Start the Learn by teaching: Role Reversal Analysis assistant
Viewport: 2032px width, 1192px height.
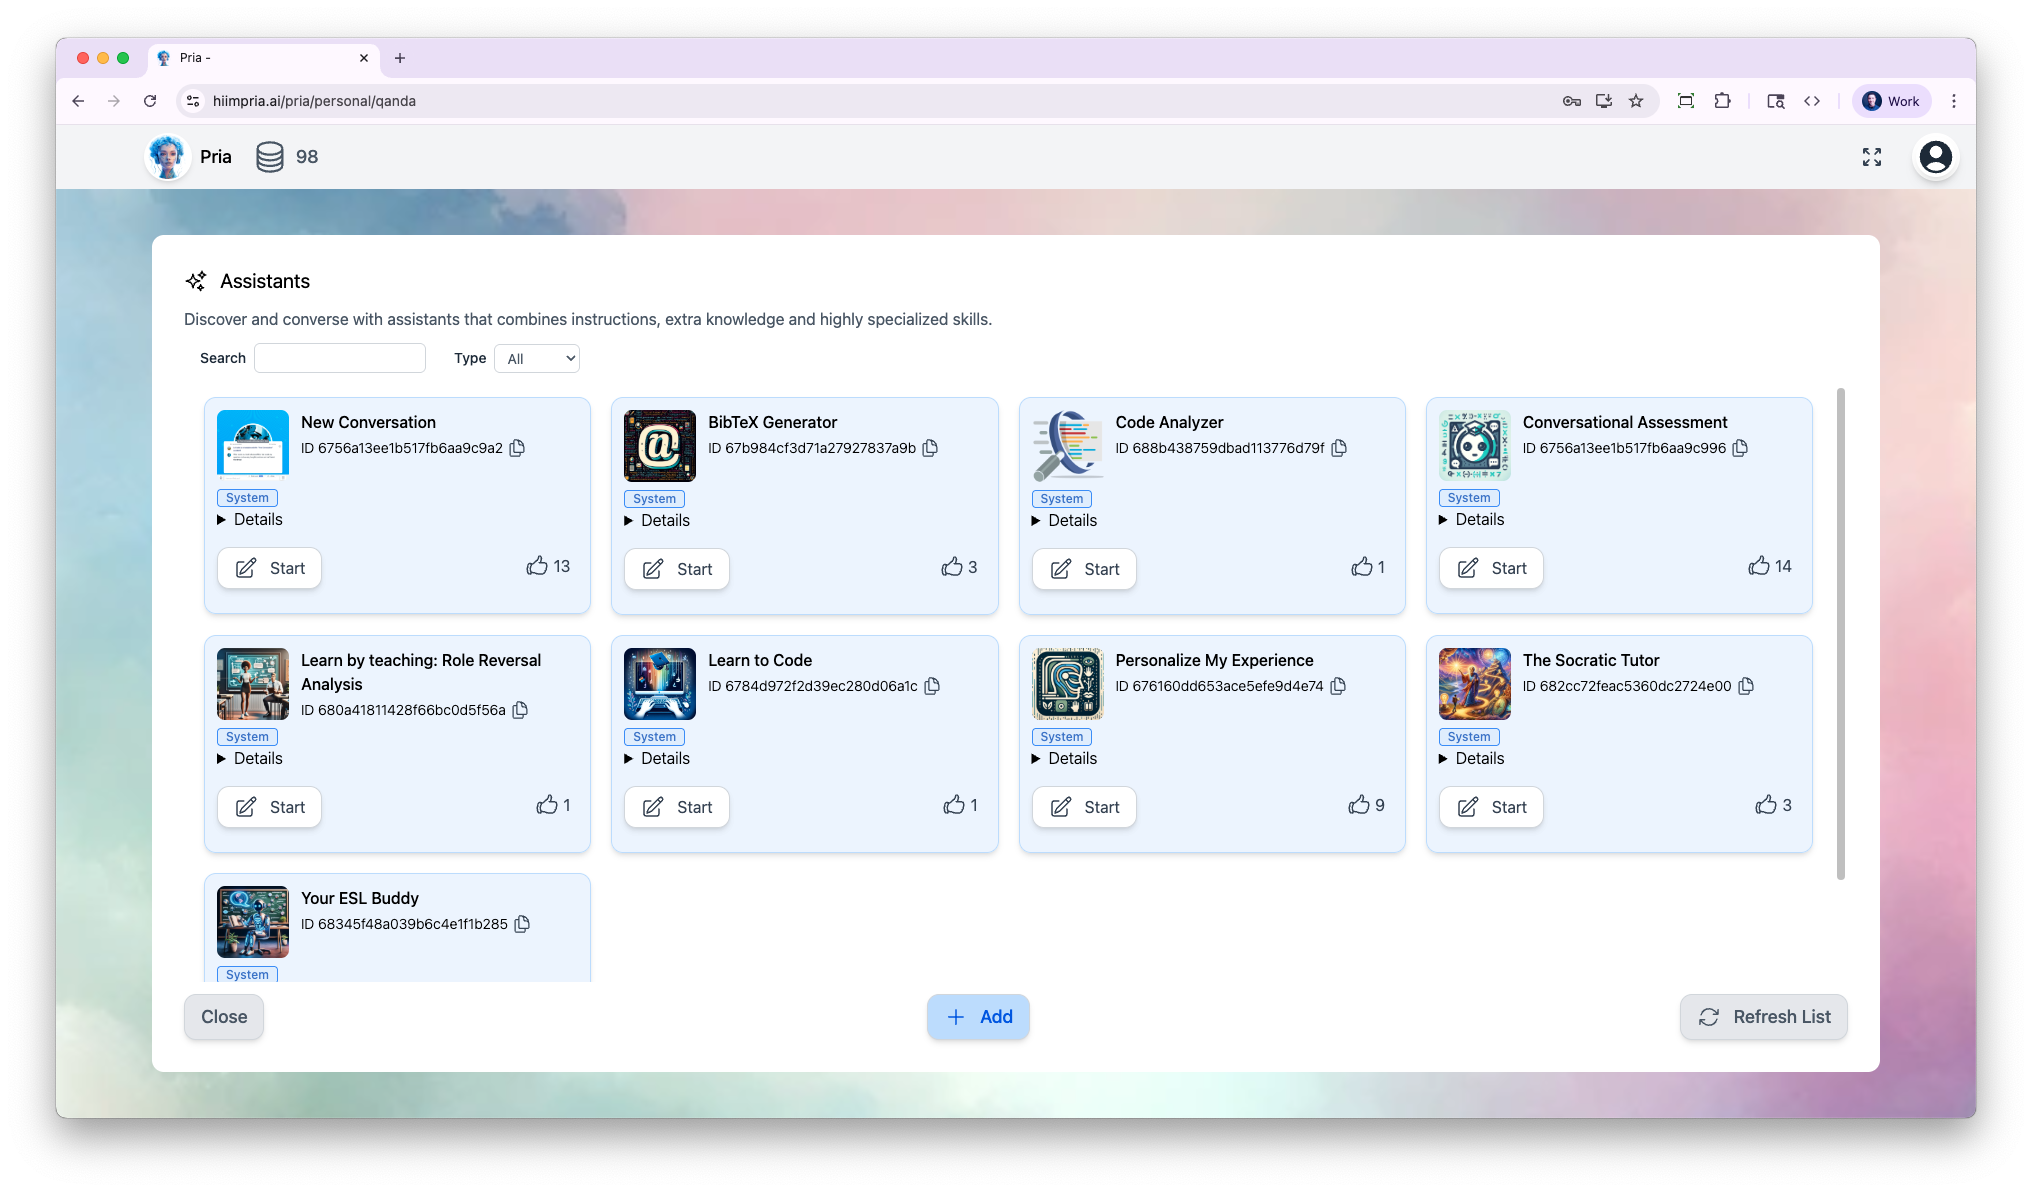coord(269,807)
